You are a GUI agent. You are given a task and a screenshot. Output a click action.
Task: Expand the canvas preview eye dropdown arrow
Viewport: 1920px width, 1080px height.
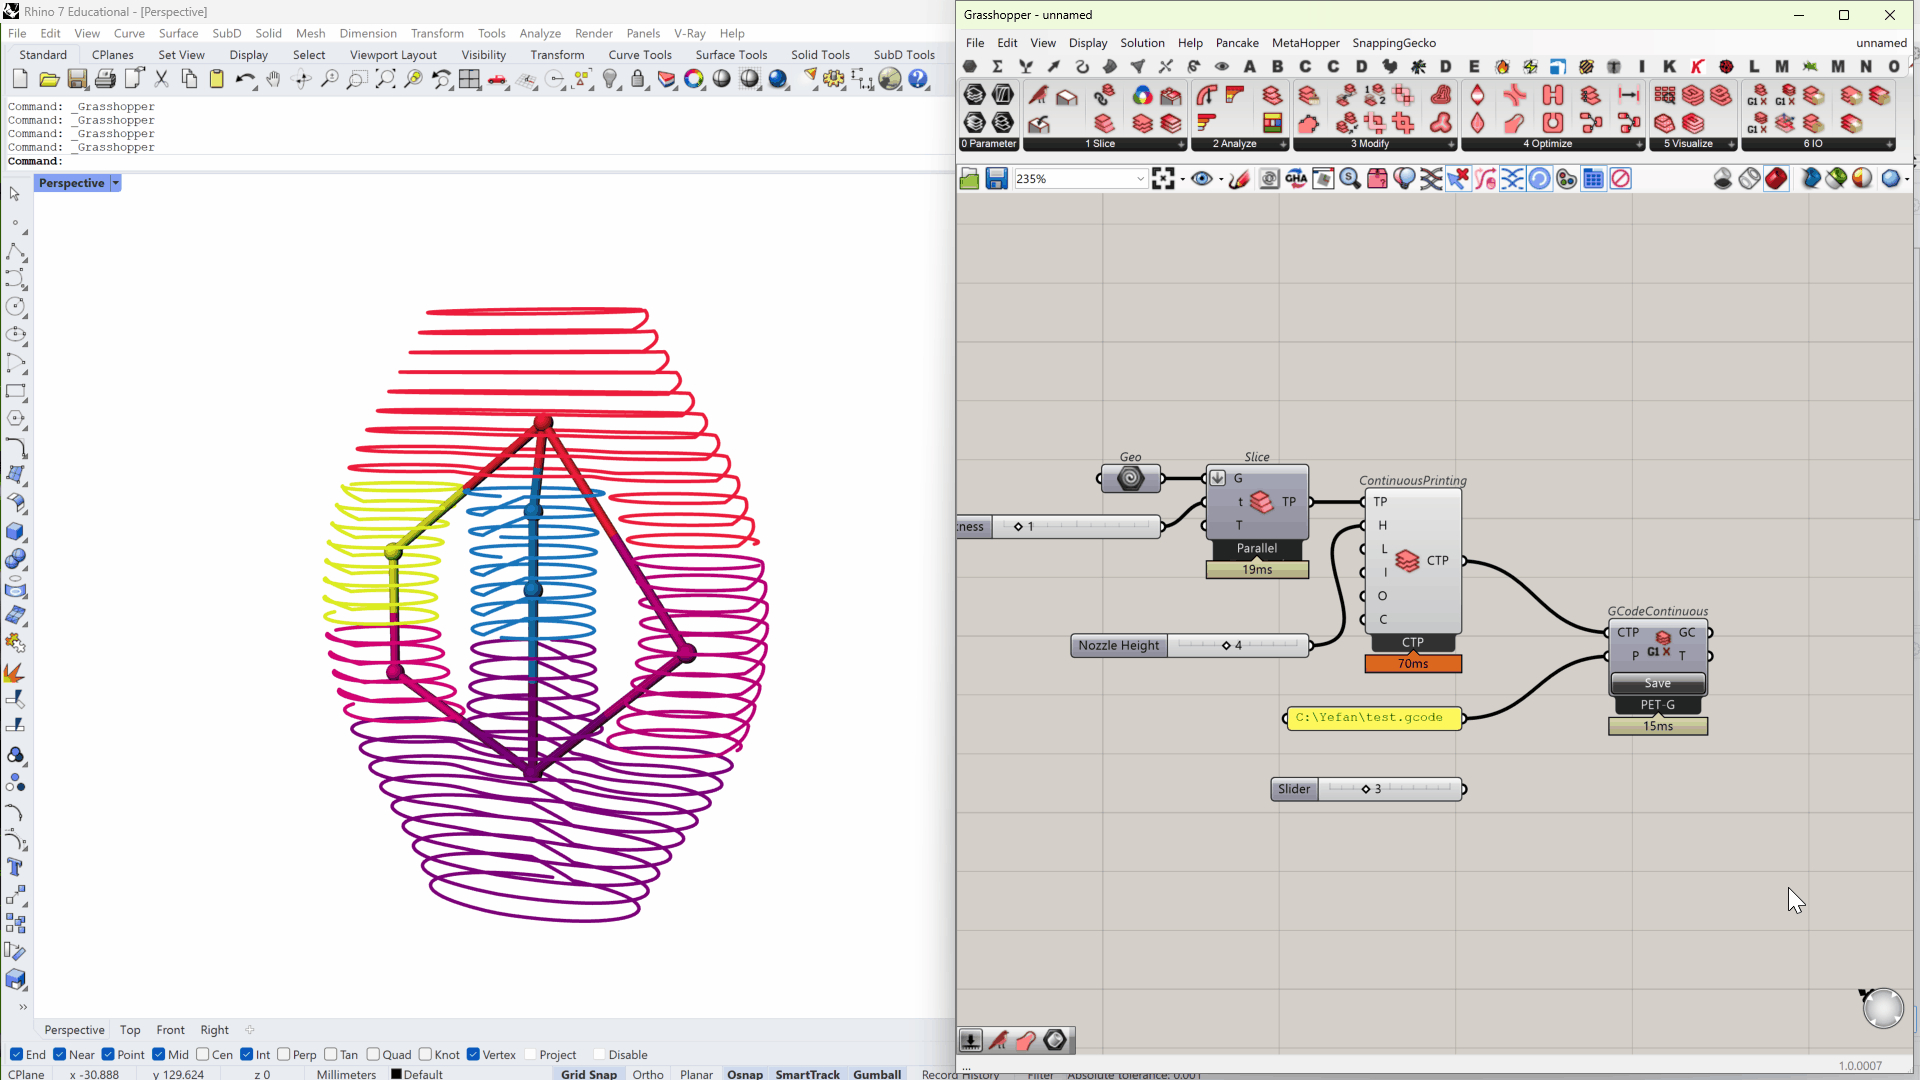pos(1221,180)
